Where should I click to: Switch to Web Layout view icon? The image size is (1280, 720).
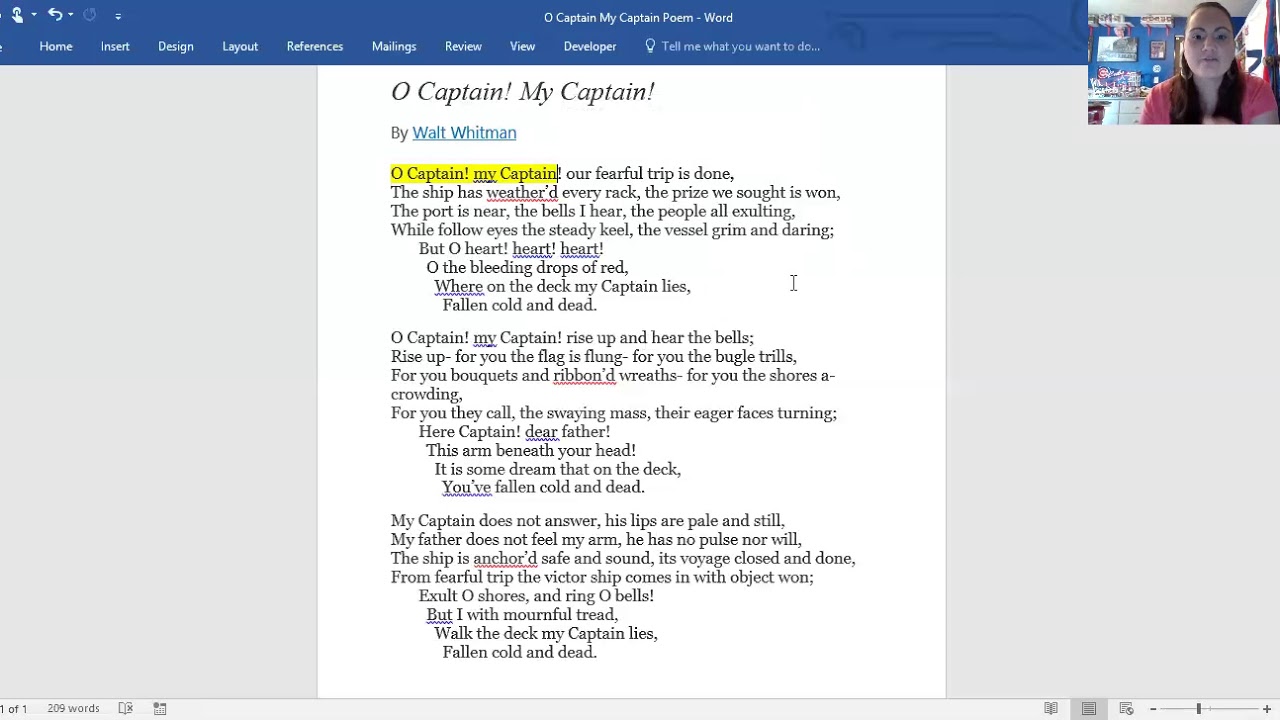pyautogui.click(x=1126, y=708)
